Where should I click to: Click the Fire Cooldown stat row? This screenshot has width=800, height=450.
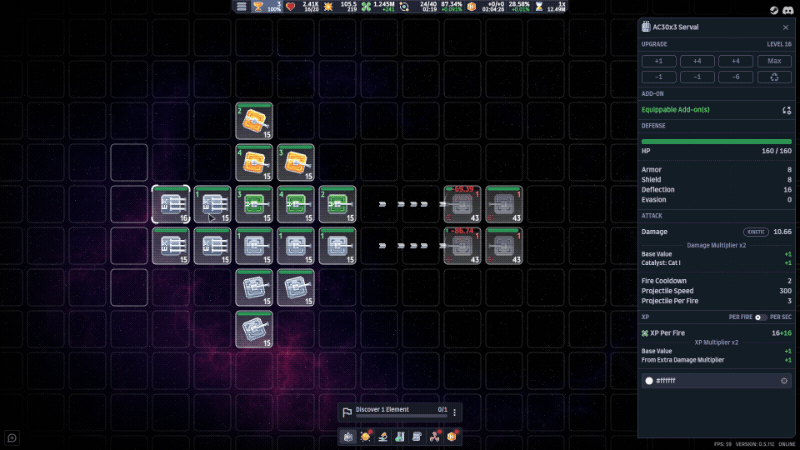pos(716,281)
